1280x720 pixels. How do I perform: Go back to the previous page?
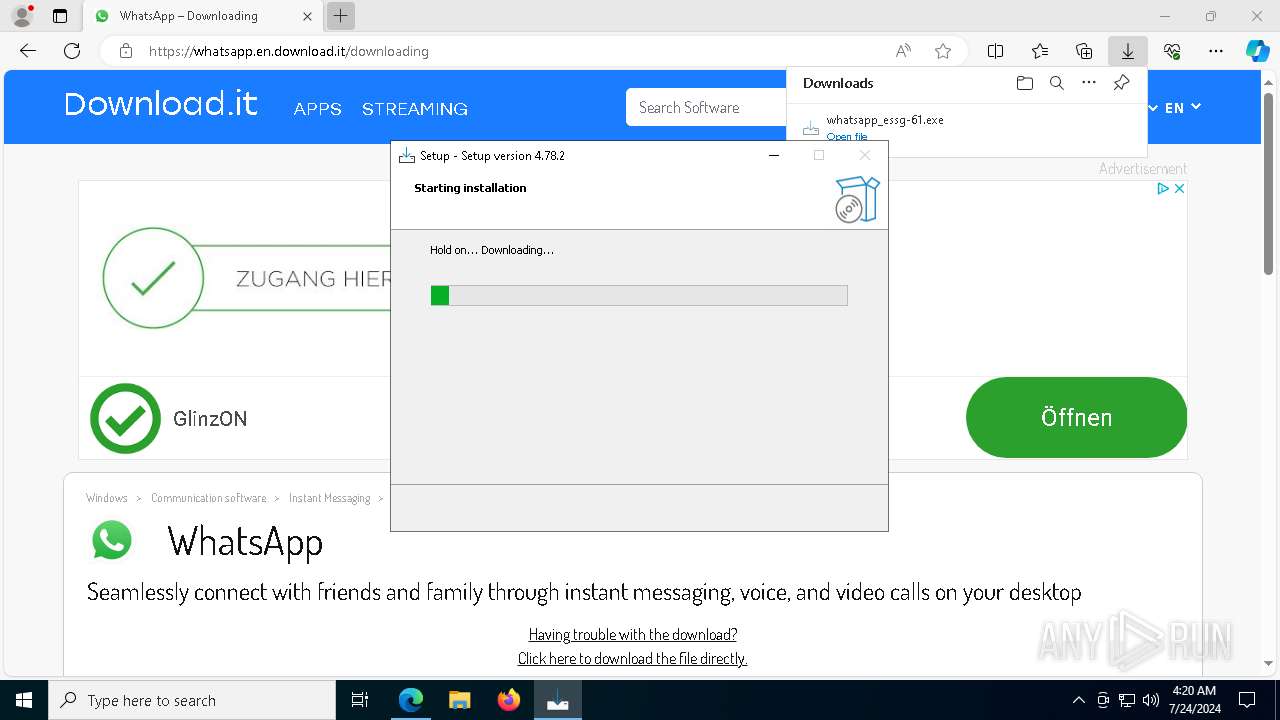[x=28, y=51]
